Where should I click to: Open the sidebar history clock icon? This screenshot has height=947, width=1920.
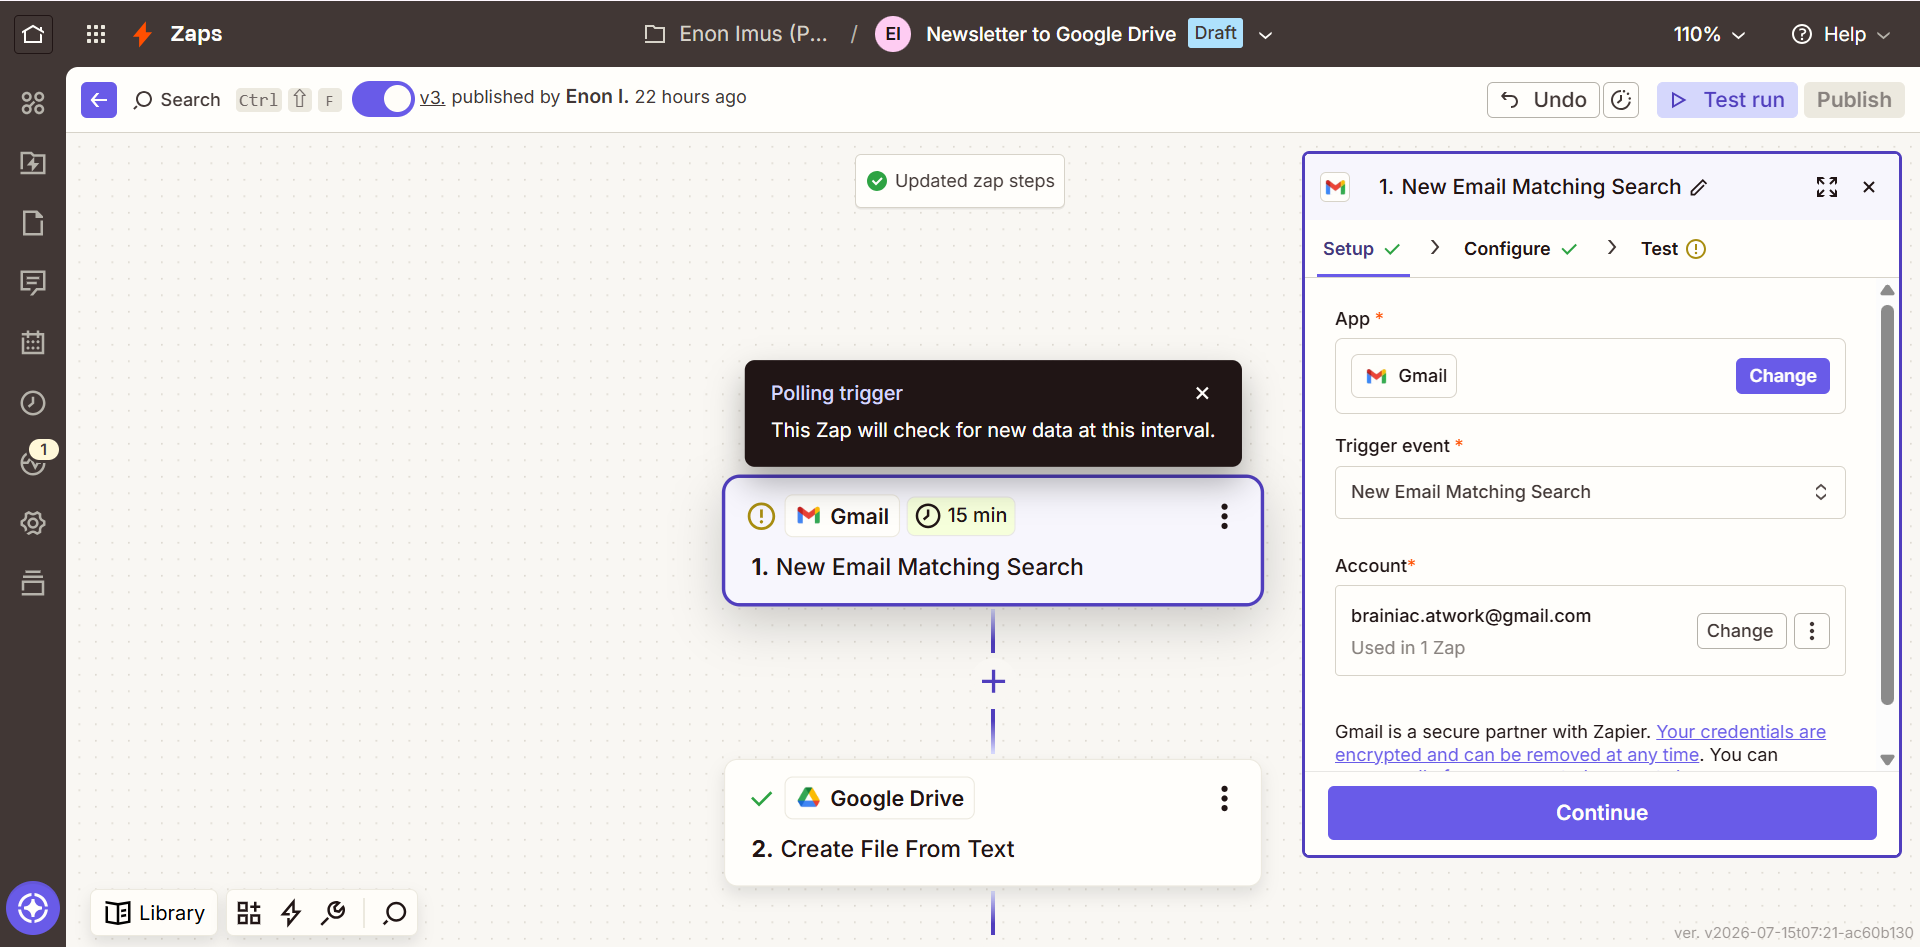pyautogui.click(x=33, y=403)
